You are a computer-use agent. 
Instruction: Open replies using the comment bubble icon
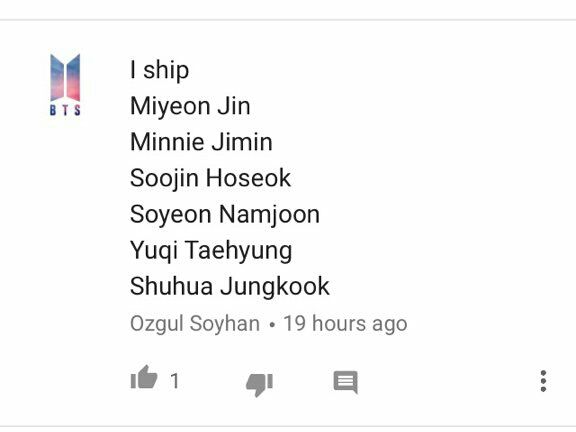tap(345, 382)
